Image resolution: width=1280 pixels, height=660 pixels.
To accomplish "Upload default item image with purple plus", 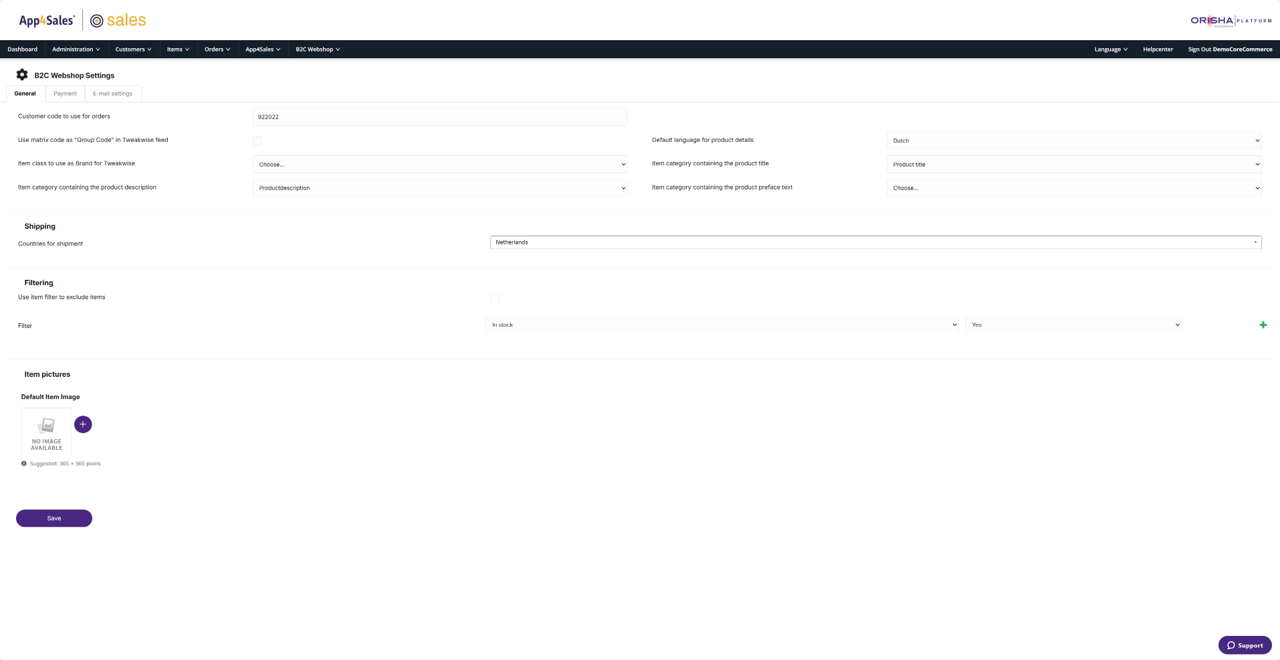I will pyautogui.click(x=83, y=424).
